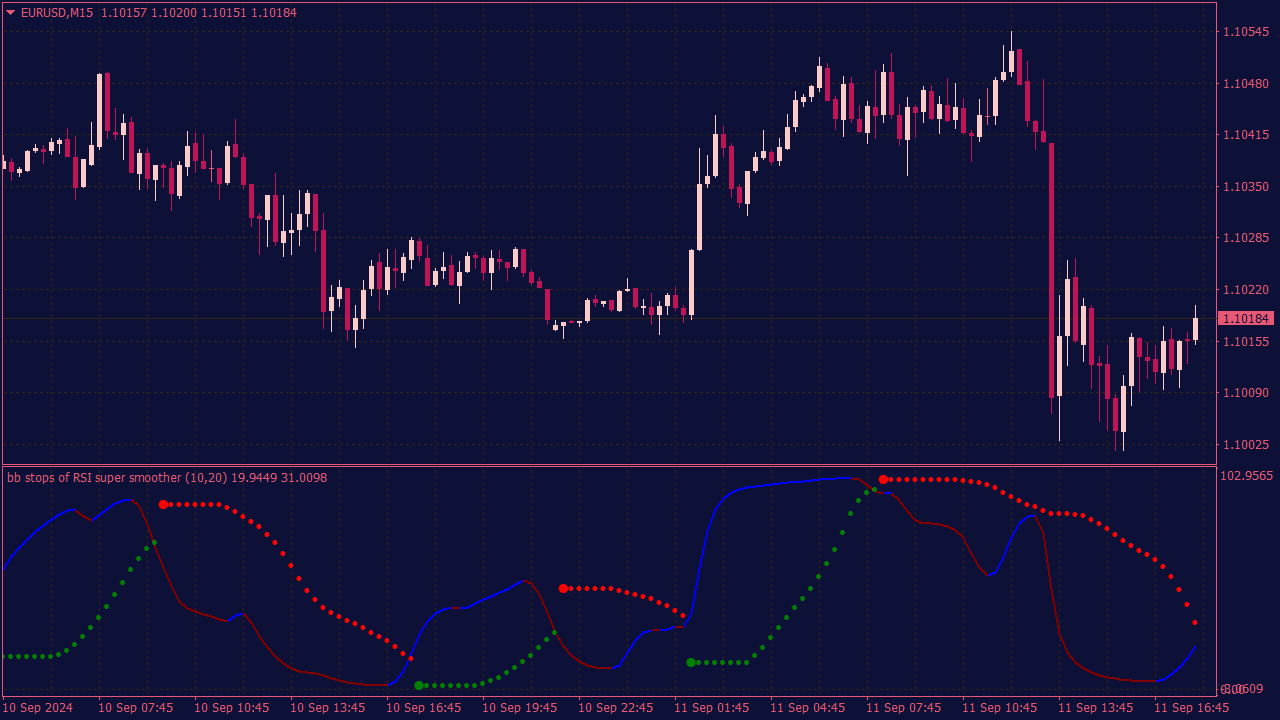Image resolution: width=1280 pixels, height=720 pixels.
Task: Click the 1.10545 price axis label
Action: click(1246, 32)
